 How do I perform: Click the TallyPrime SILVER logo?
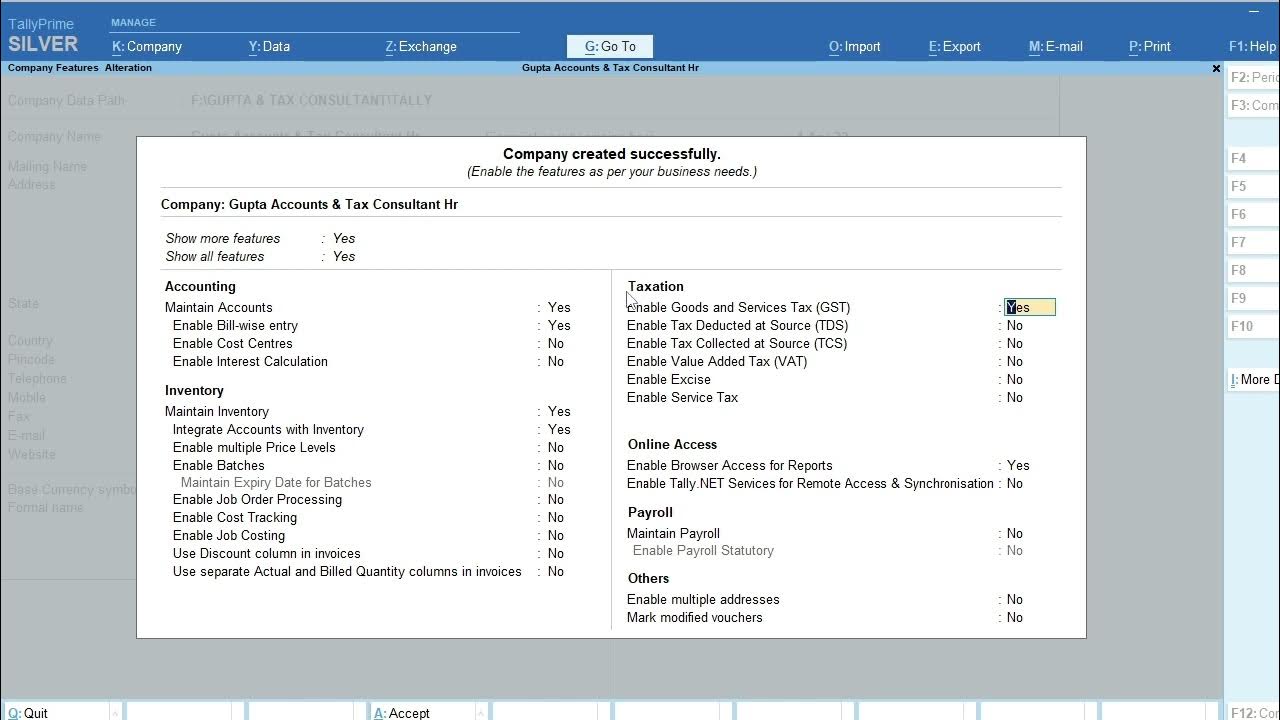[x=42, y=35]
